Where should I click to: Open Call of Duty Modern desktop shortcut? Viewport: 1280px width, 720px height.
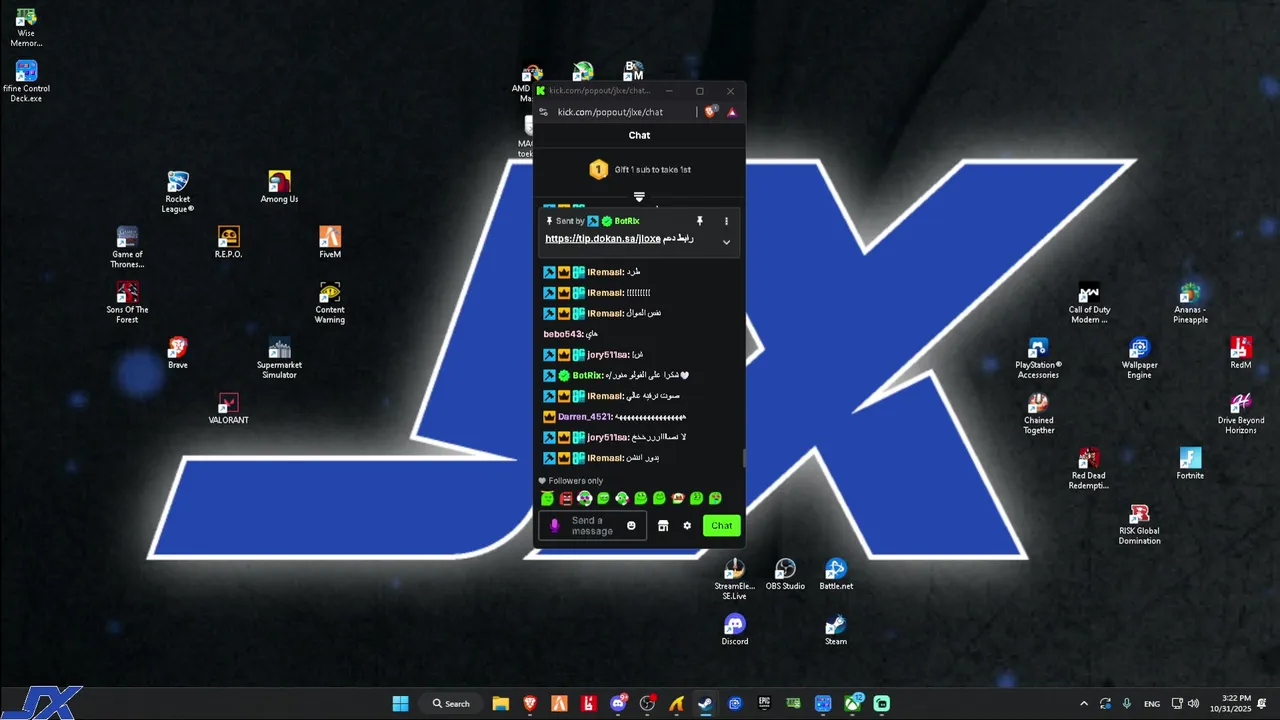[x=1089, y=302]
